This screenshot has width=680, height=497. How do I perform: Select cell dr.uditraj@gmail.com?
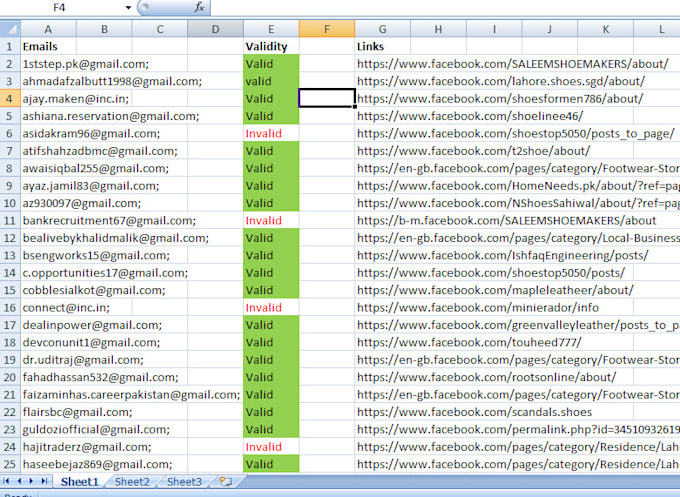tap(83, 360)
